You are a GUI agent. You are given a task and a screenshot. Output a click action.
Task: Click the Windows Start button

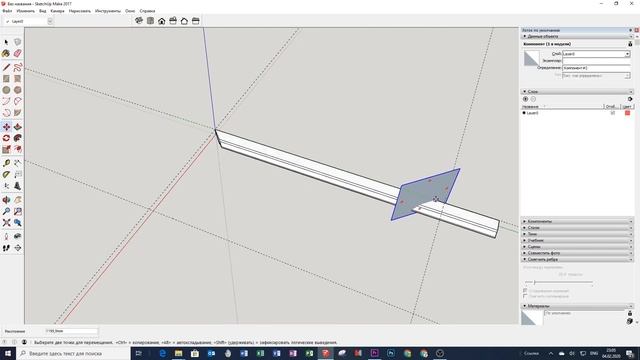tap(7, 353)
